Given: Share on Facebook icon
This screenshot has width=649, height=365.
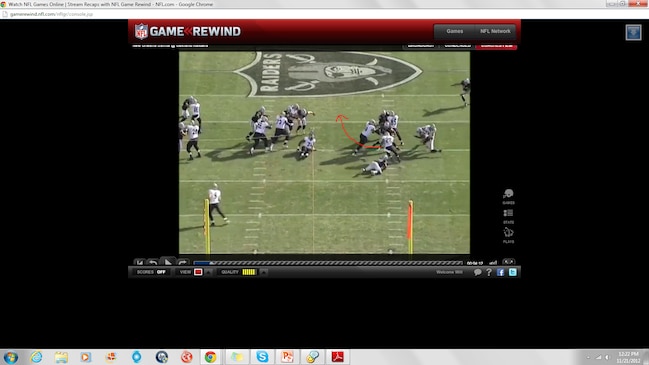Looking at the screenshot, I should pyautogui.click(x=500, y=272).
